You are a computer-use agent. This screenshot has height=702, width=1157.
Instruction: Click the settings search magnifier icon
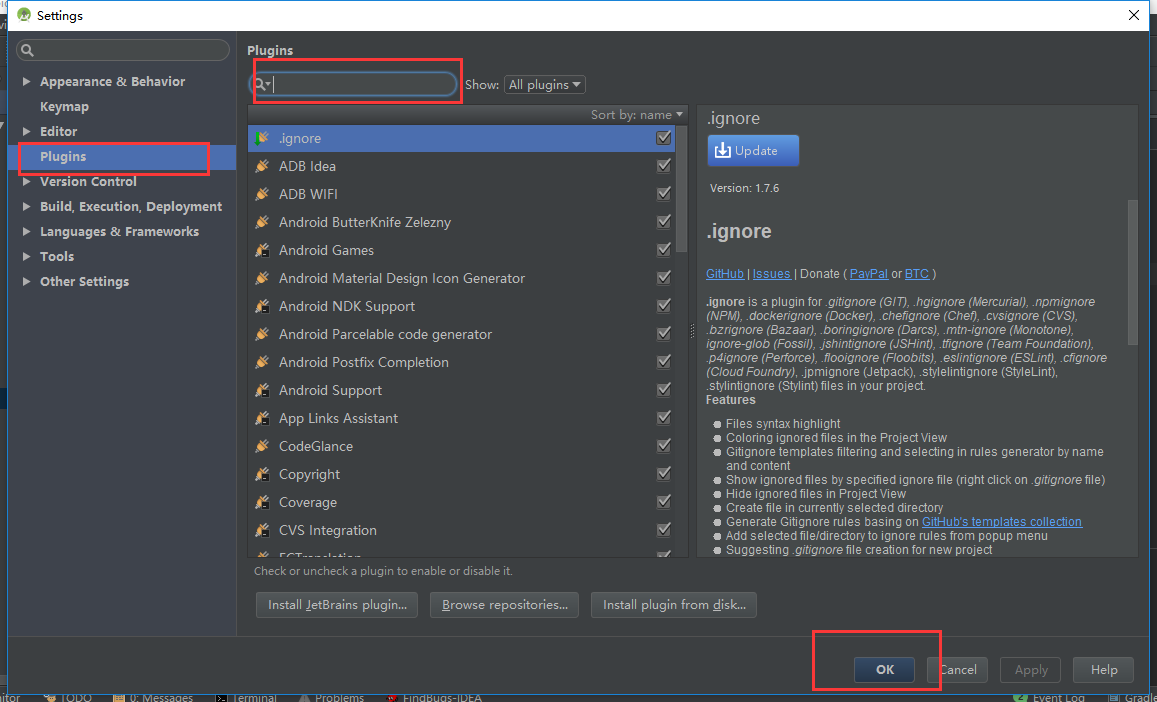coord(27,50)
